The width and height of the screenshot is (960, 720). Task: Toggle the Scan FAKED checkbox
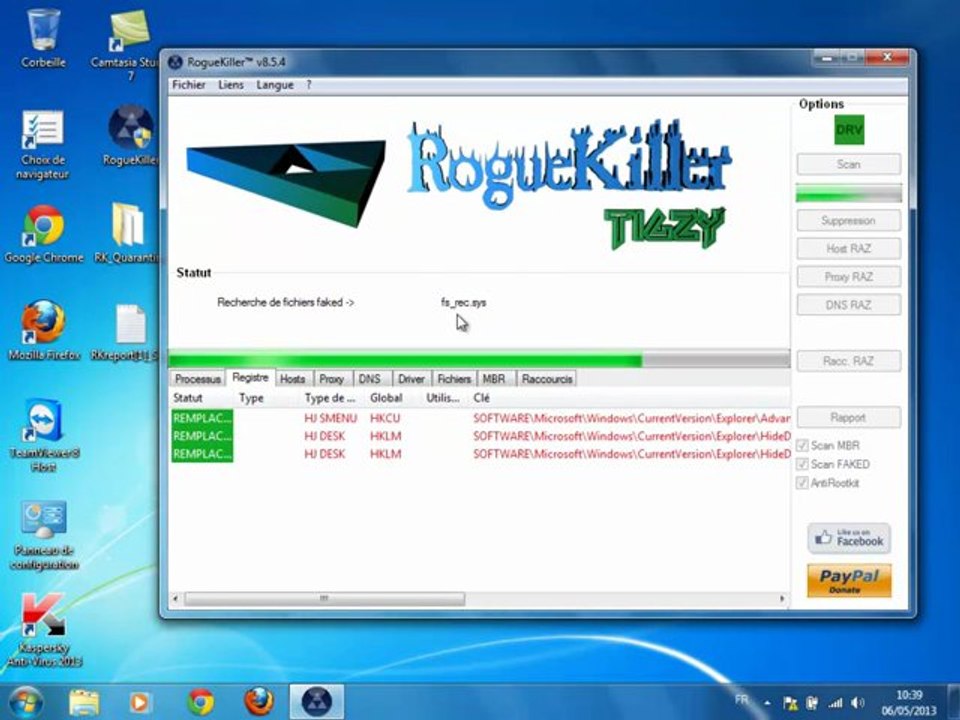click(801, 464)
